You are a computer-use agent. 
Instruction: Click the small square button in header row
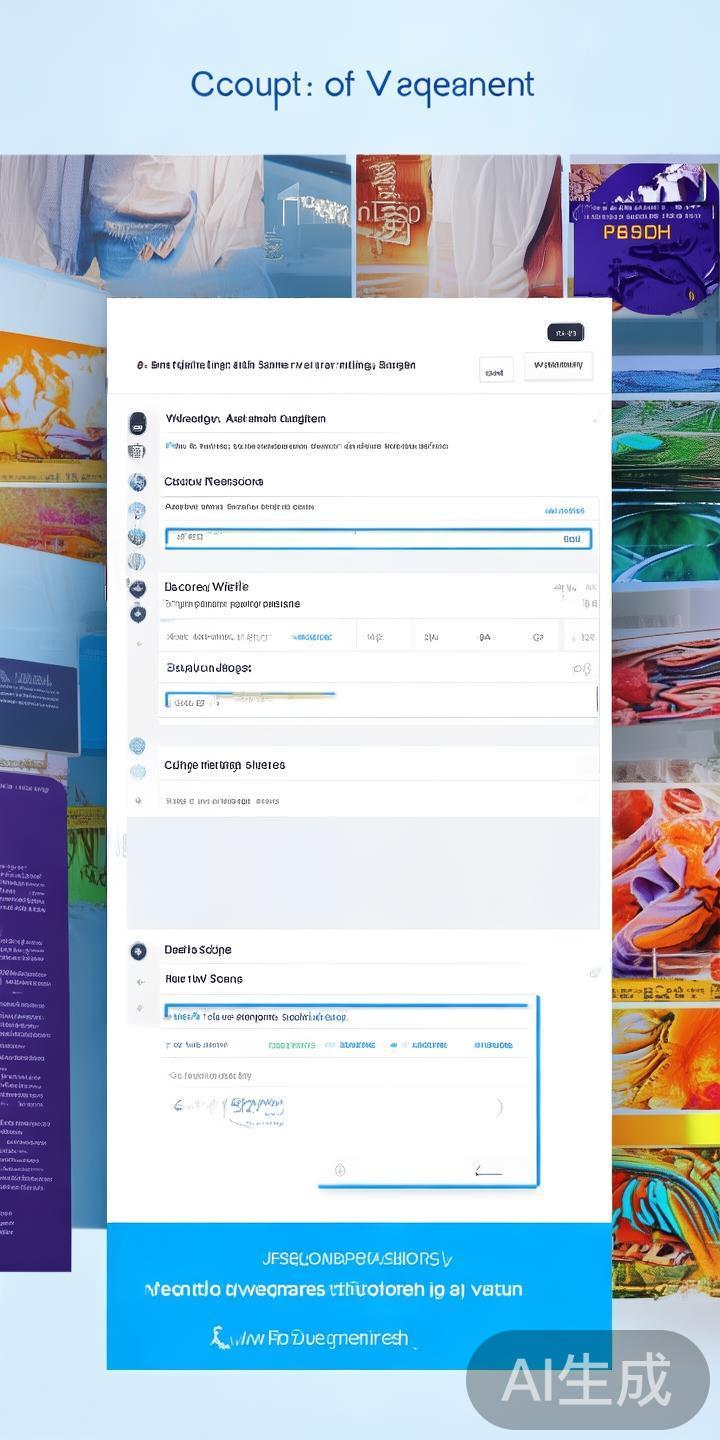point(496,370)
